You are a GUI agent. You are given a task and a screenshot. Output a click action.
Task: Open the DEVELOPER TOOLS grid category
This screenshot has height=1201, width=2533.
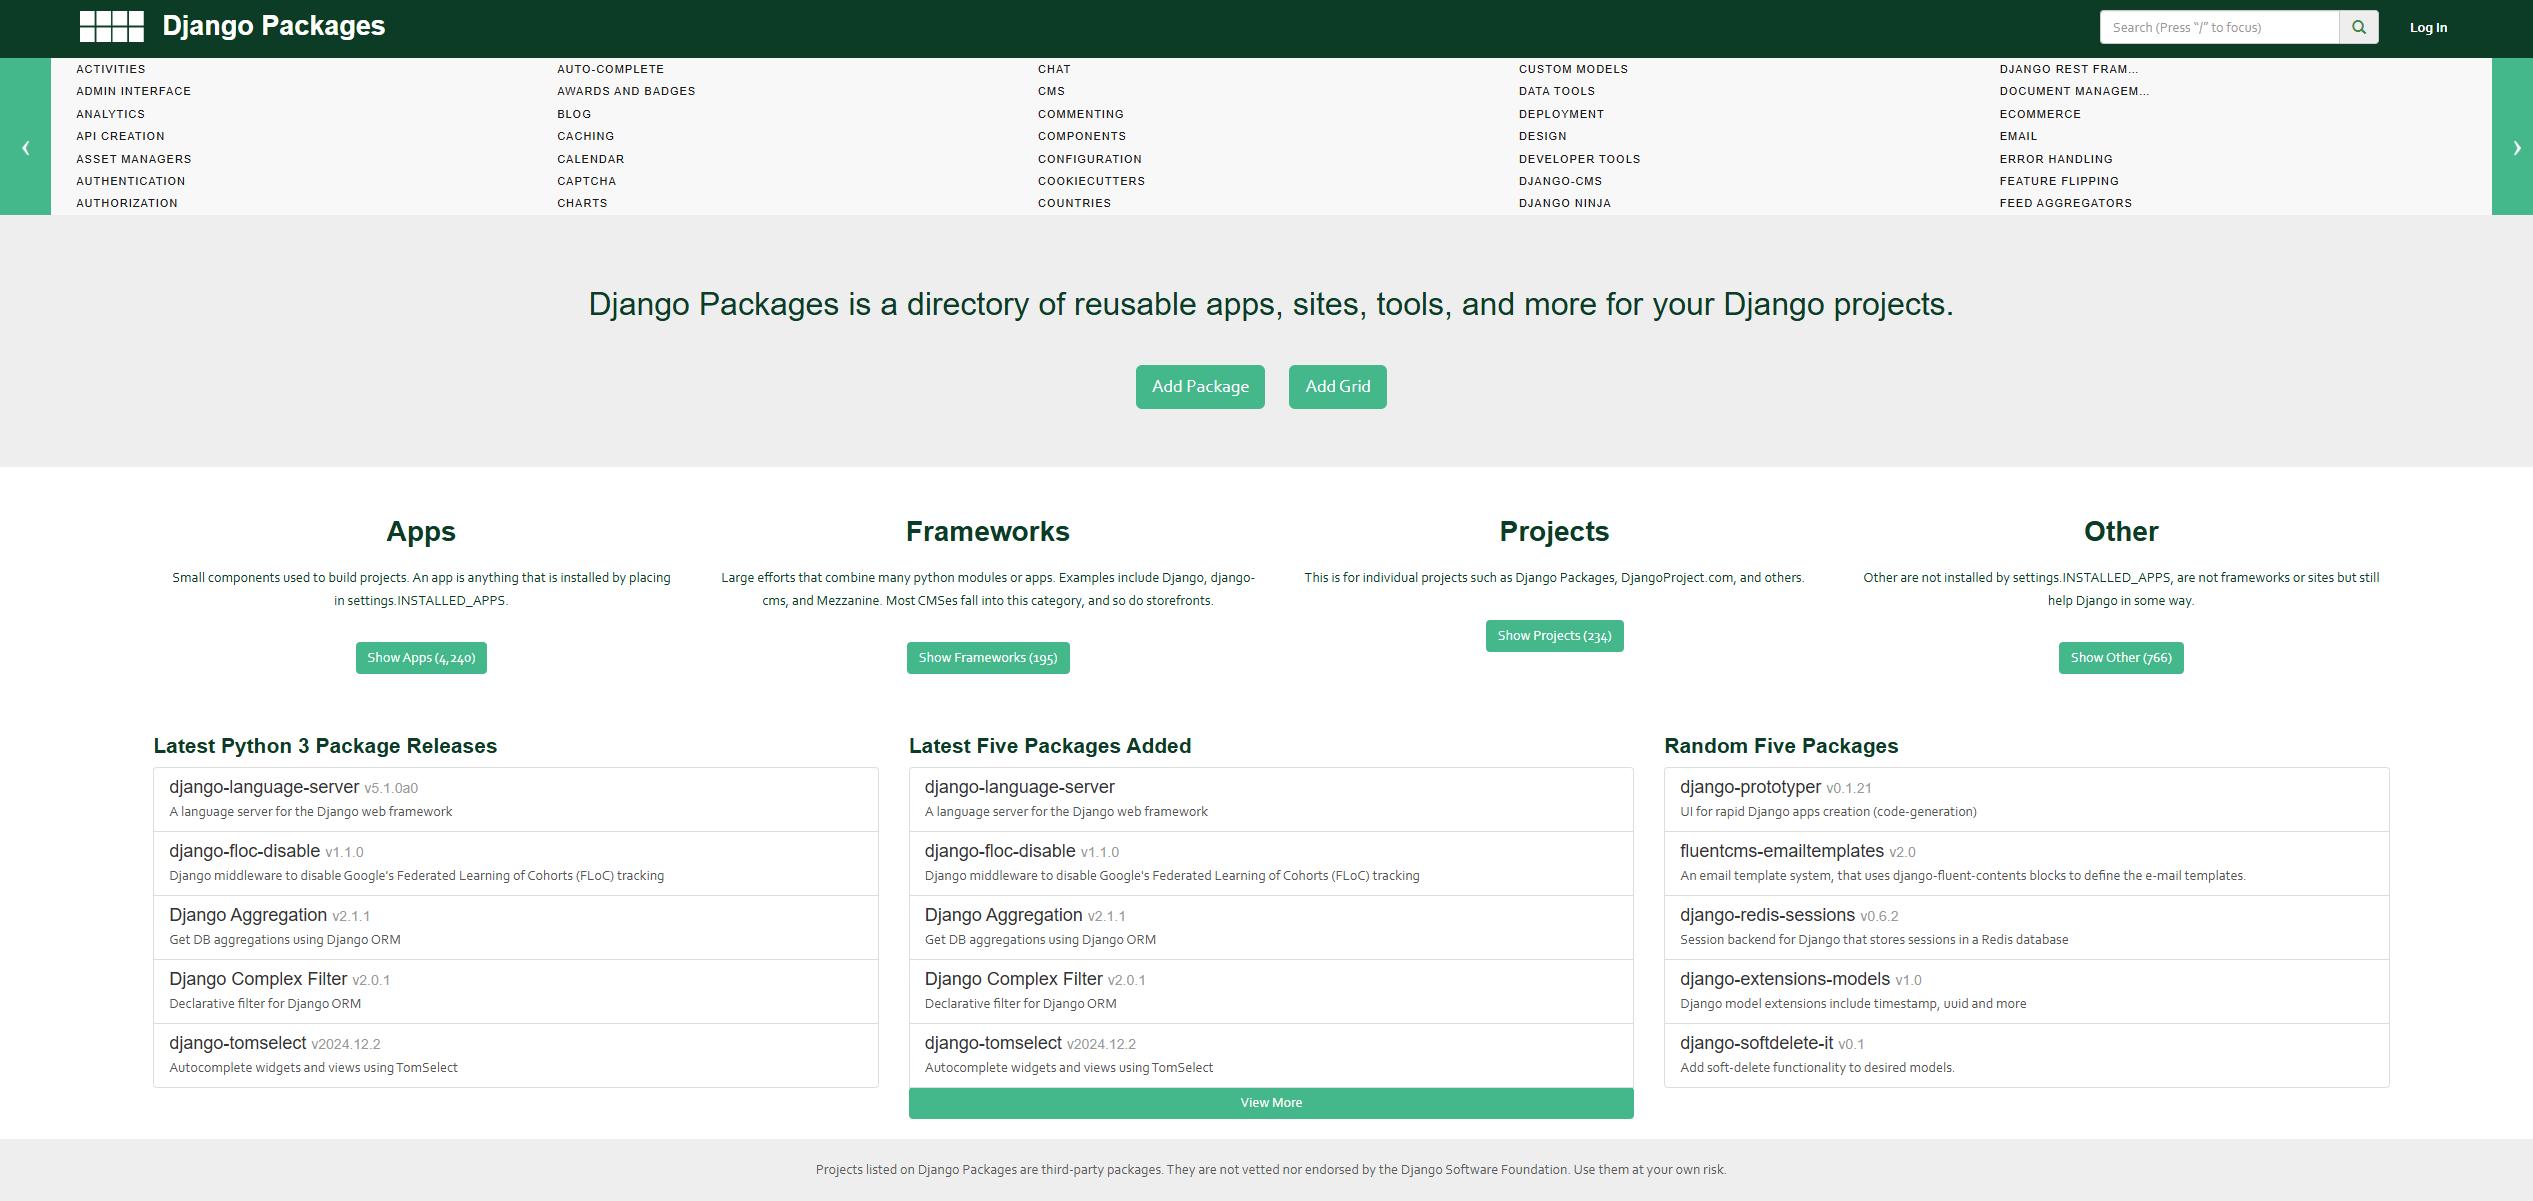pyautogui.click(x=1580, y=159)
